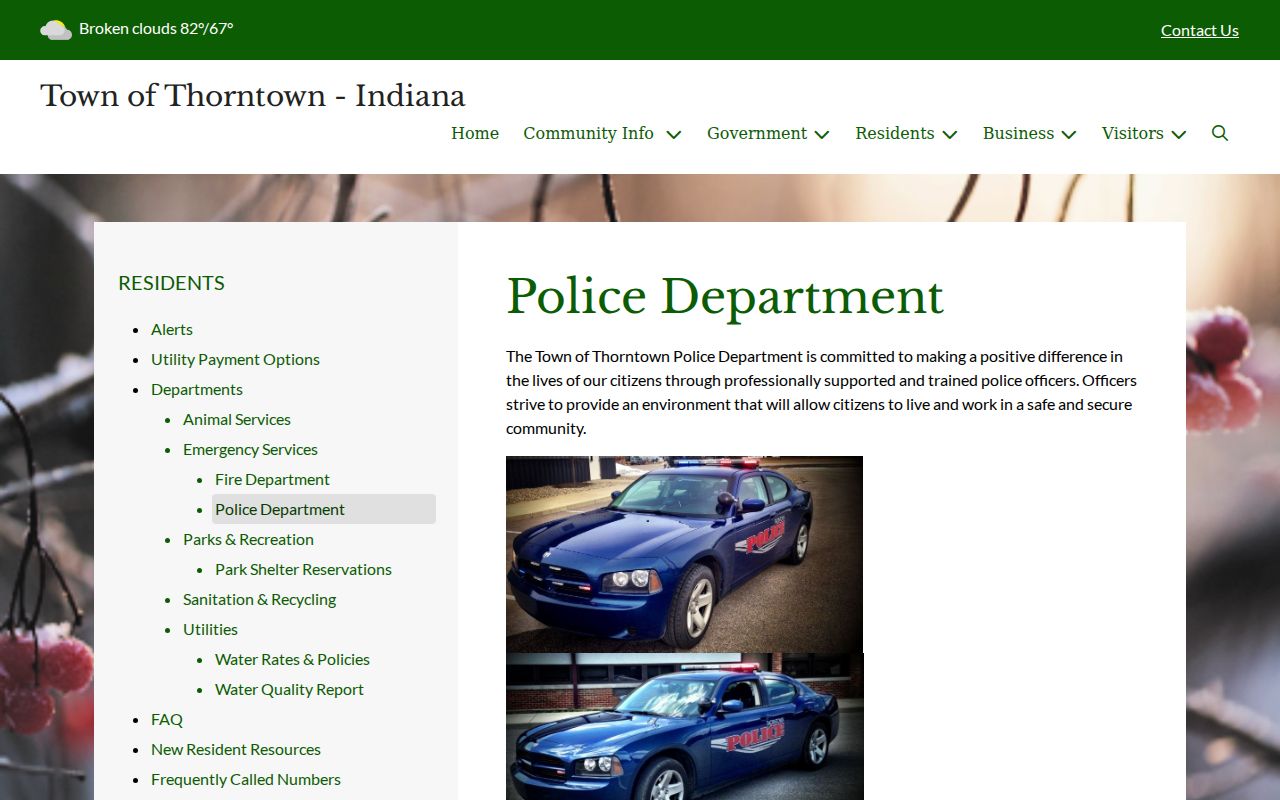This screenshot has width=1280, height=800.
Task: Expand the Residents dropdown chevron
Action: tap(950, 134)
